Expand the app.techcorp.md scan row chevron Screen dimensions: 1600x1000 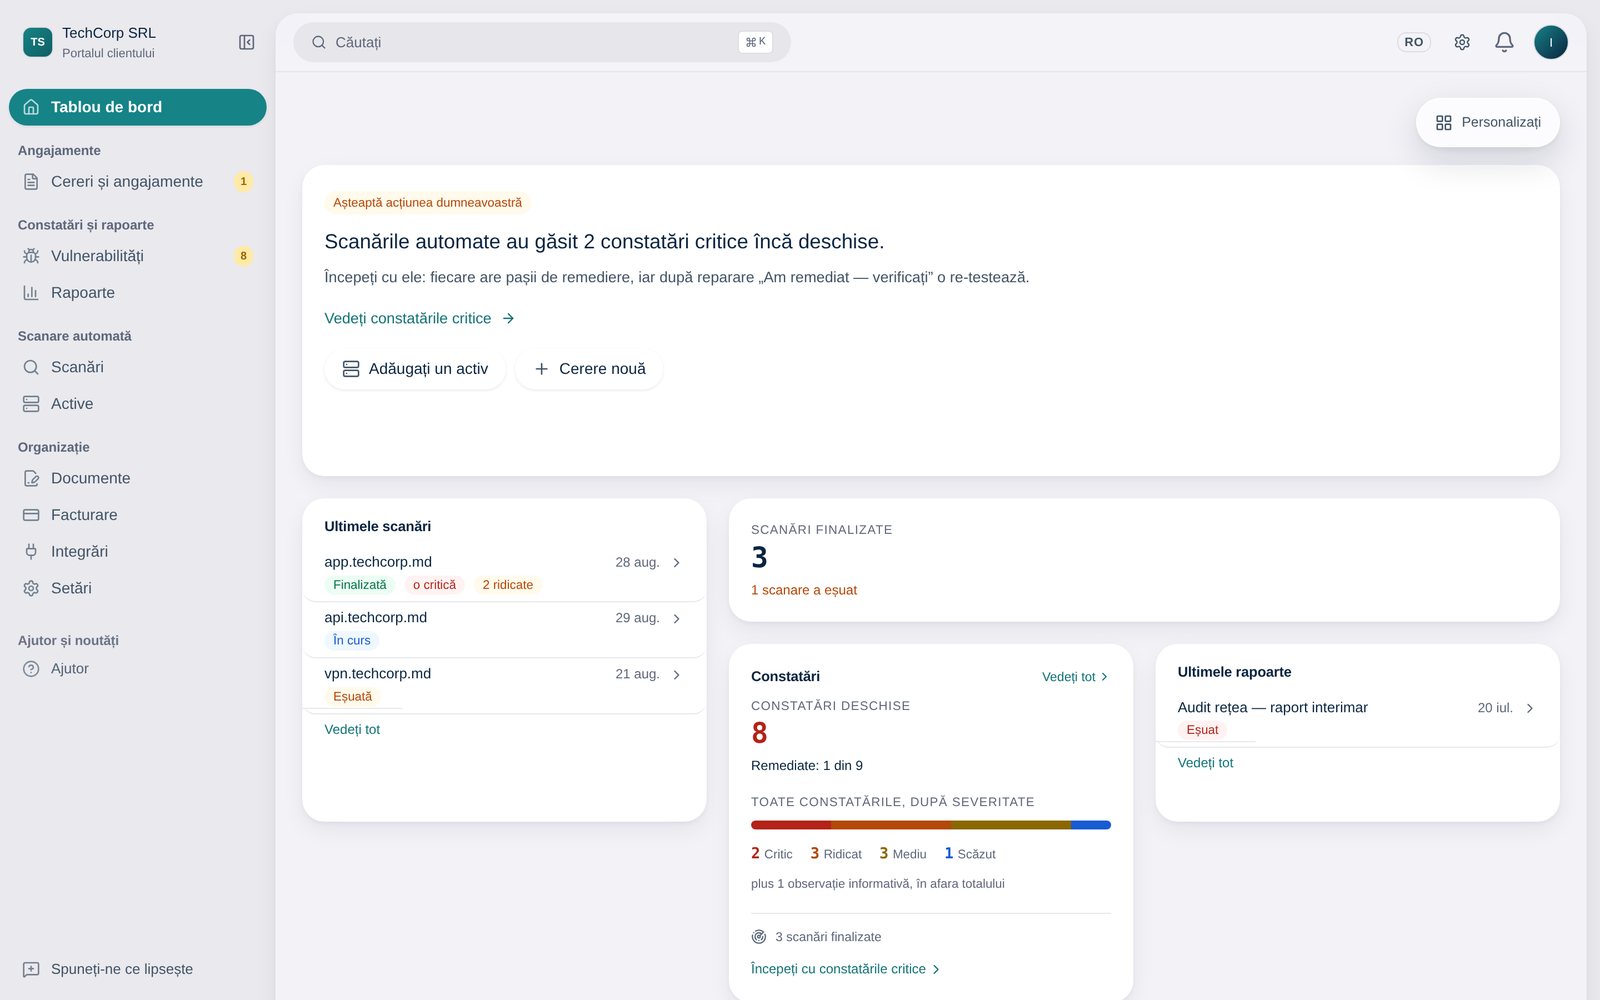[677, 563]
